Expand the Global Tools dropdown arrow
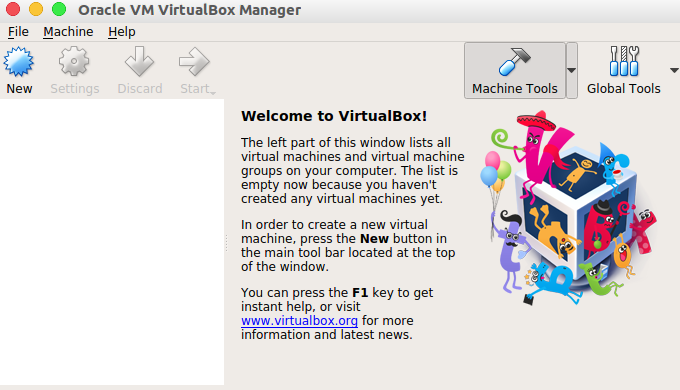680x390 pixels. (674, 70)
